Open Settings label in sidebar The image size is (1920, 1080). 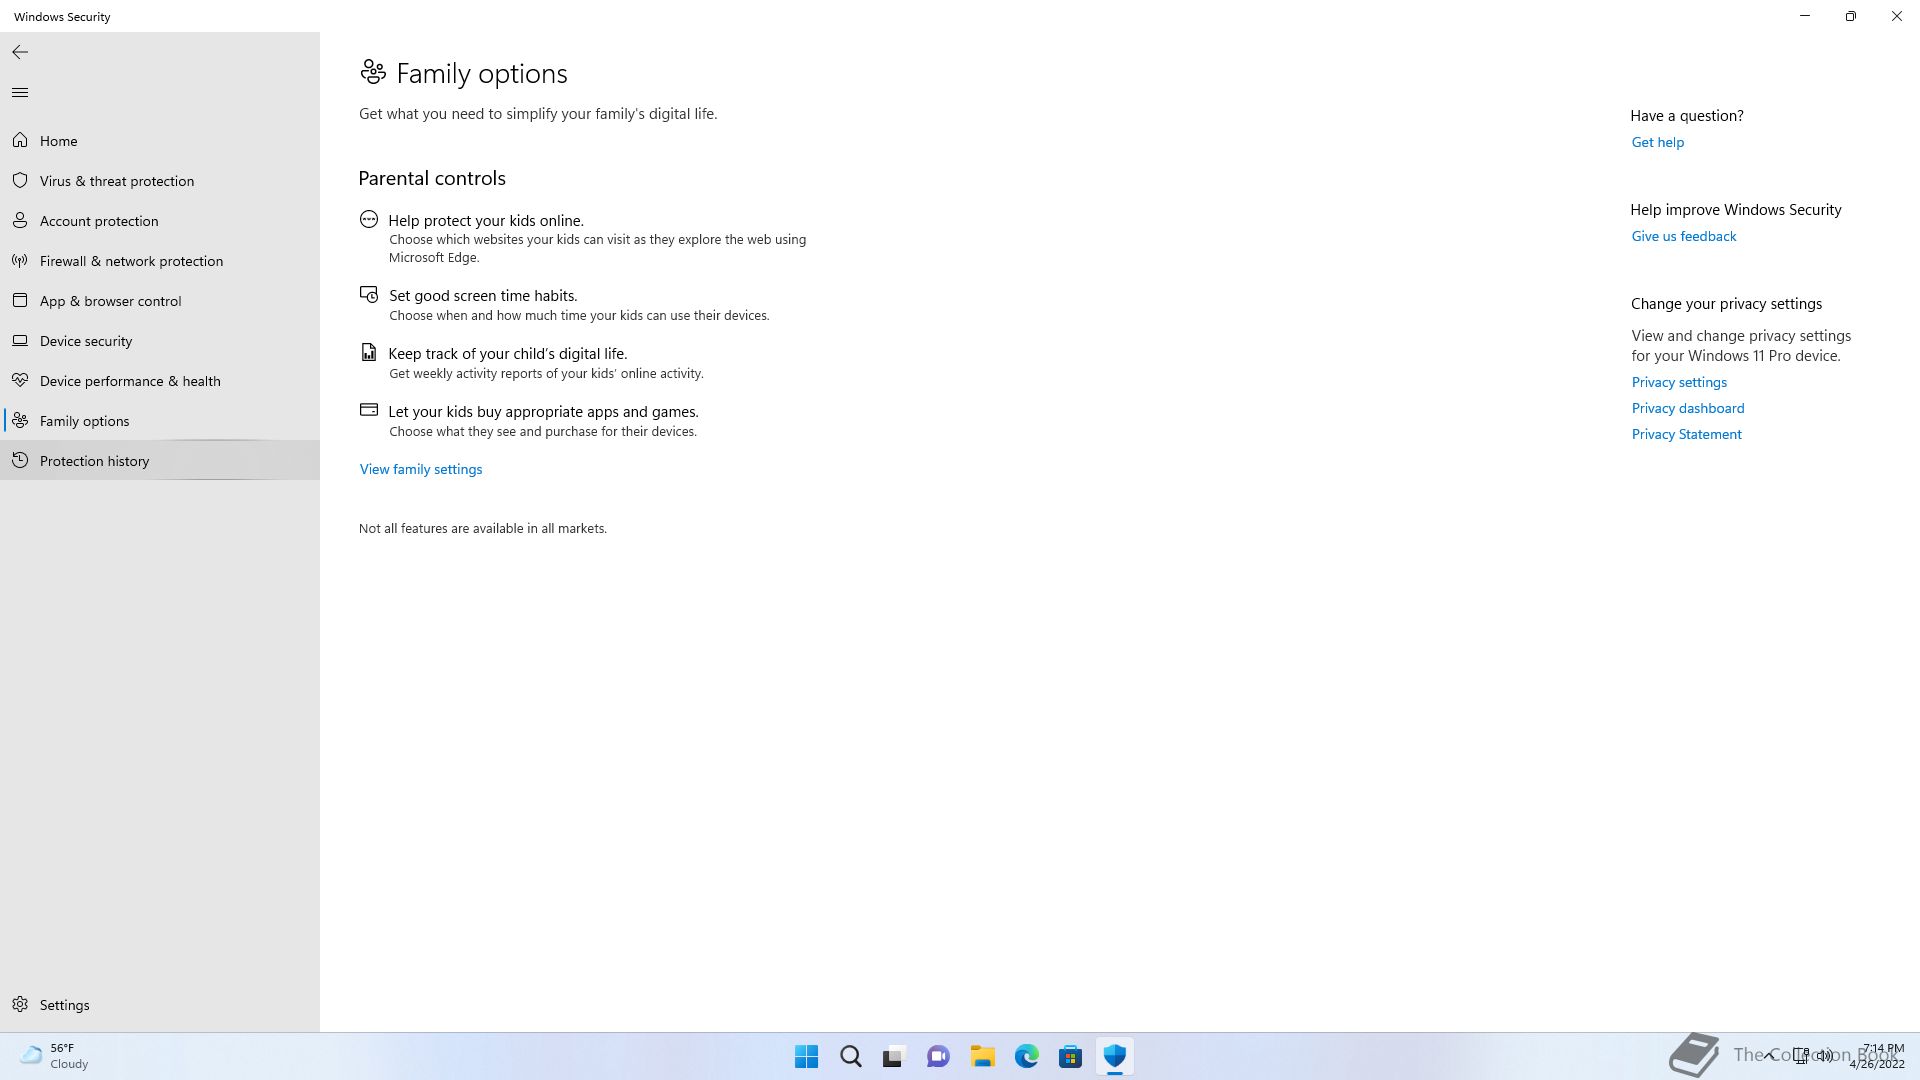65,1005
